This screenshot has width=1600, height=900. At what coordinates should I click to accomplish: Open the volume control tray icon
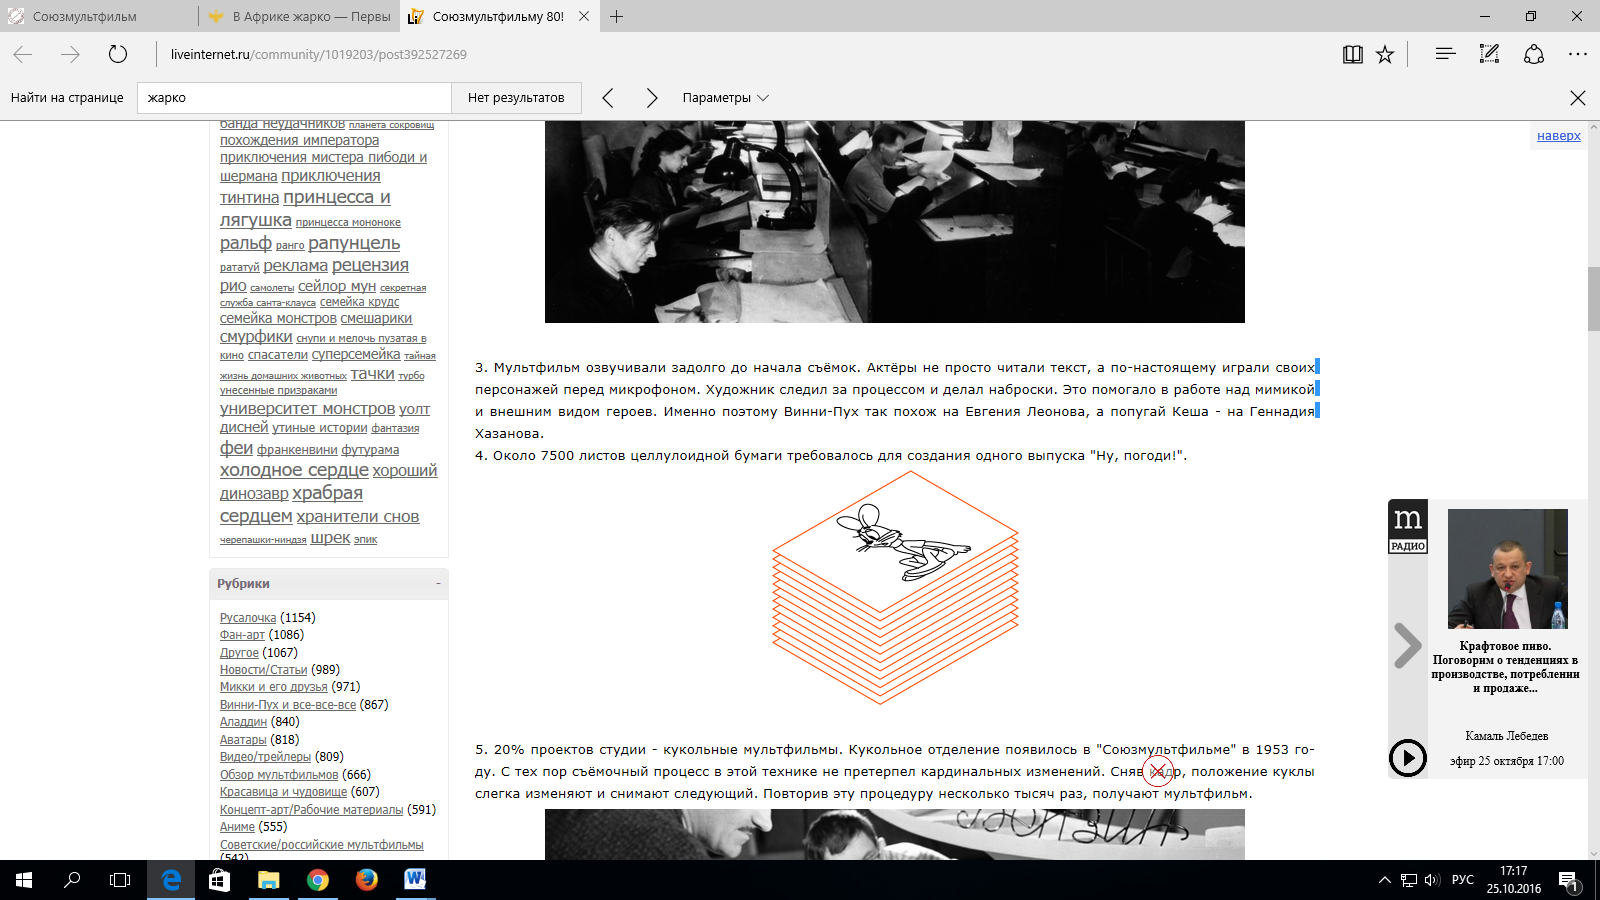pyautogui.click(x=1432, y=880)
